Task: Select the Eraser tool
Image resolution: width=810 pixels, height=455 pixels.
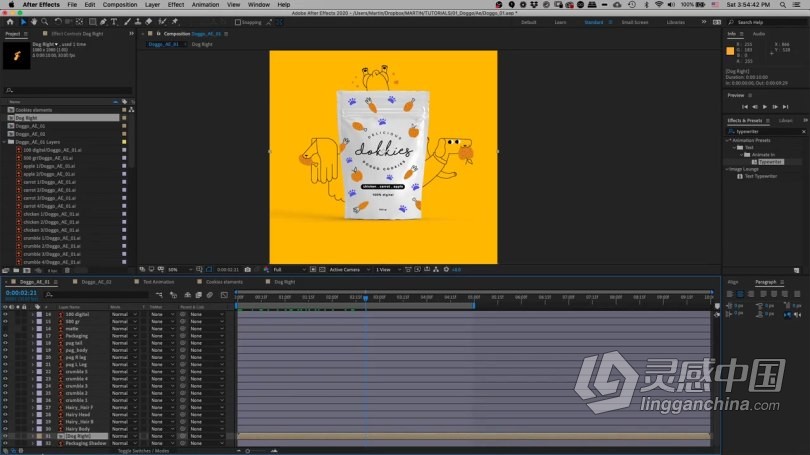Action: pyautogui.click(x=149, y=22)
